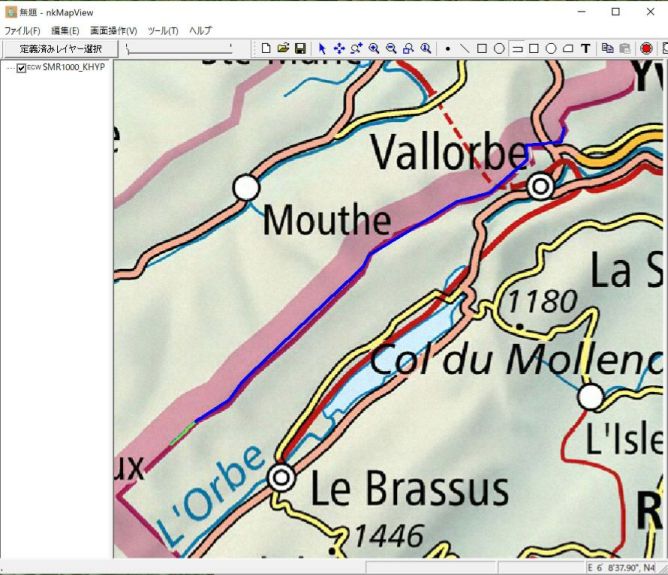
Task: Click the red circle record icon
Action: point(646,48)
